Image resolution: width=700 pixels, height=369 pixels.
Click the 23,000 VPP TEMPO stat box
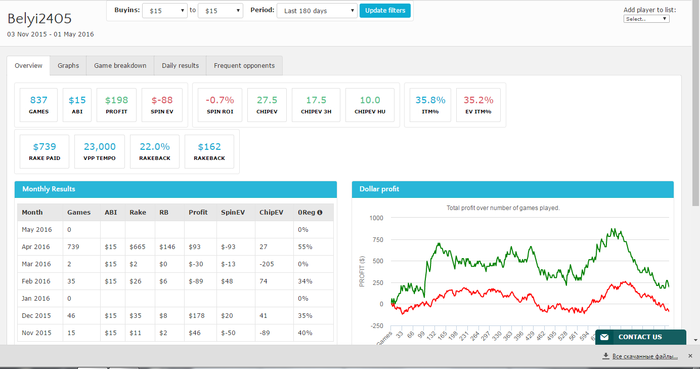(100, 152)
